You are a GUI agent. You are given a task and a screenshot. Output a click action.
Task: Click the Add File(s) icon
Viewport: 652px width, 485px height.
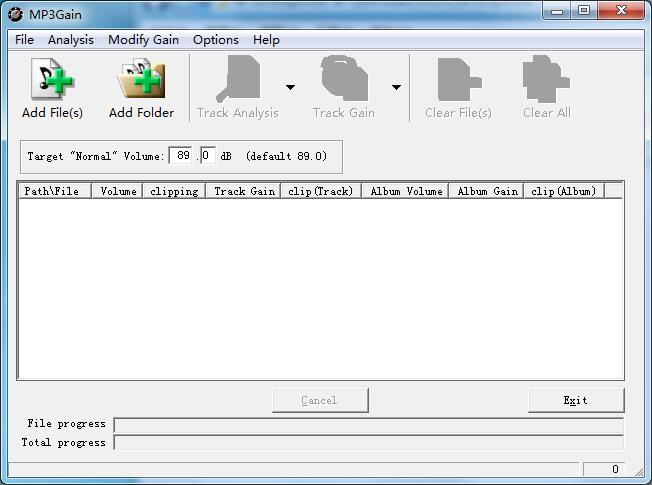point(52,79)
